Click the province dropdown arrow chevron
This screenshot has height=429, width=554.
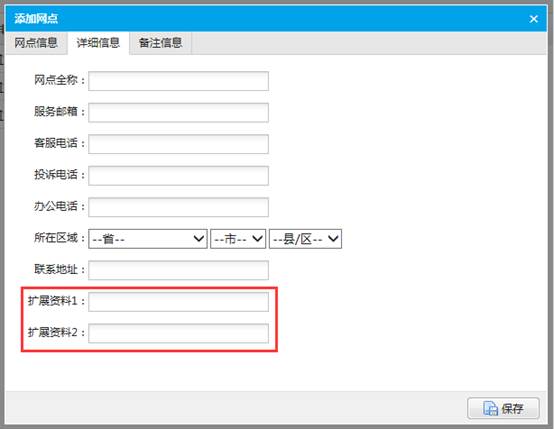199,239
